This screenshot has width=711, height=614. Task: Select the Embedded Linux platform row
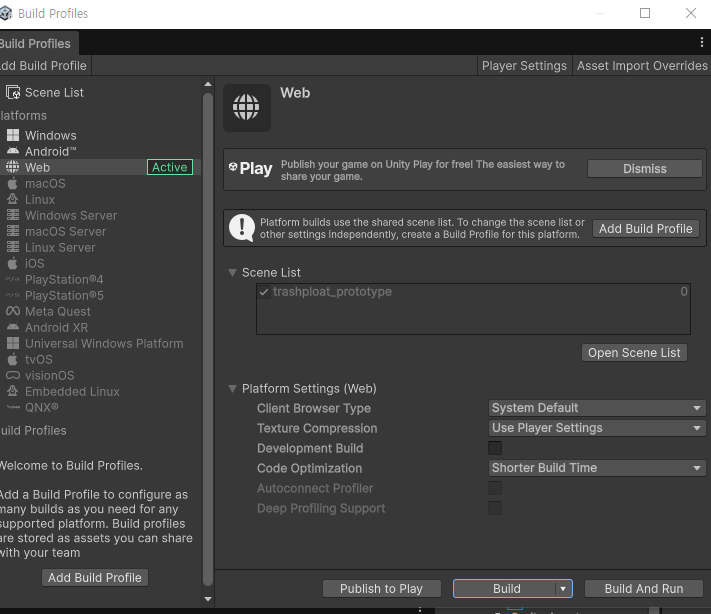(101, 391)
